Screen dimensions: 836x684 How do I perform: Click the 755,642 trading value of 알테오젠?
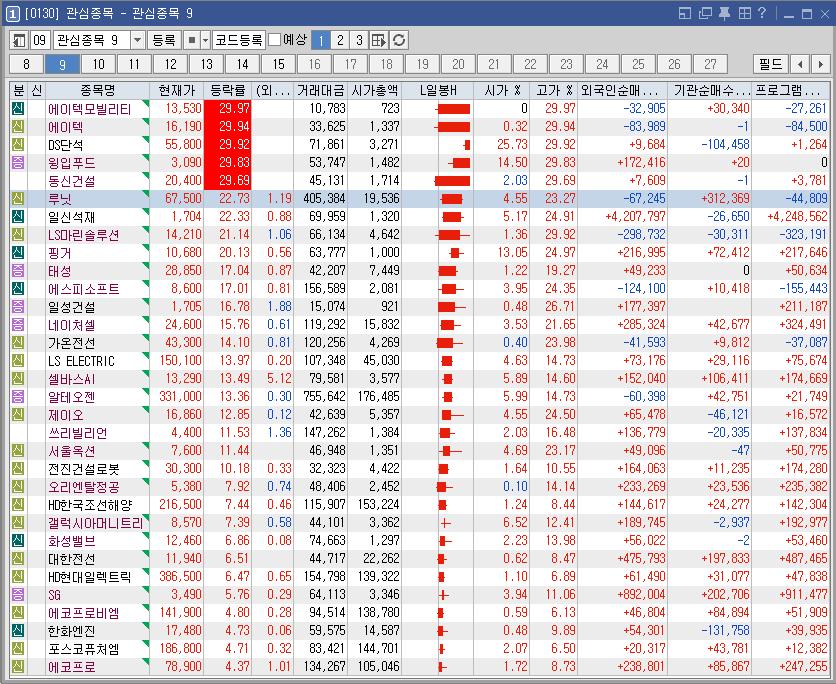(324, 397)
